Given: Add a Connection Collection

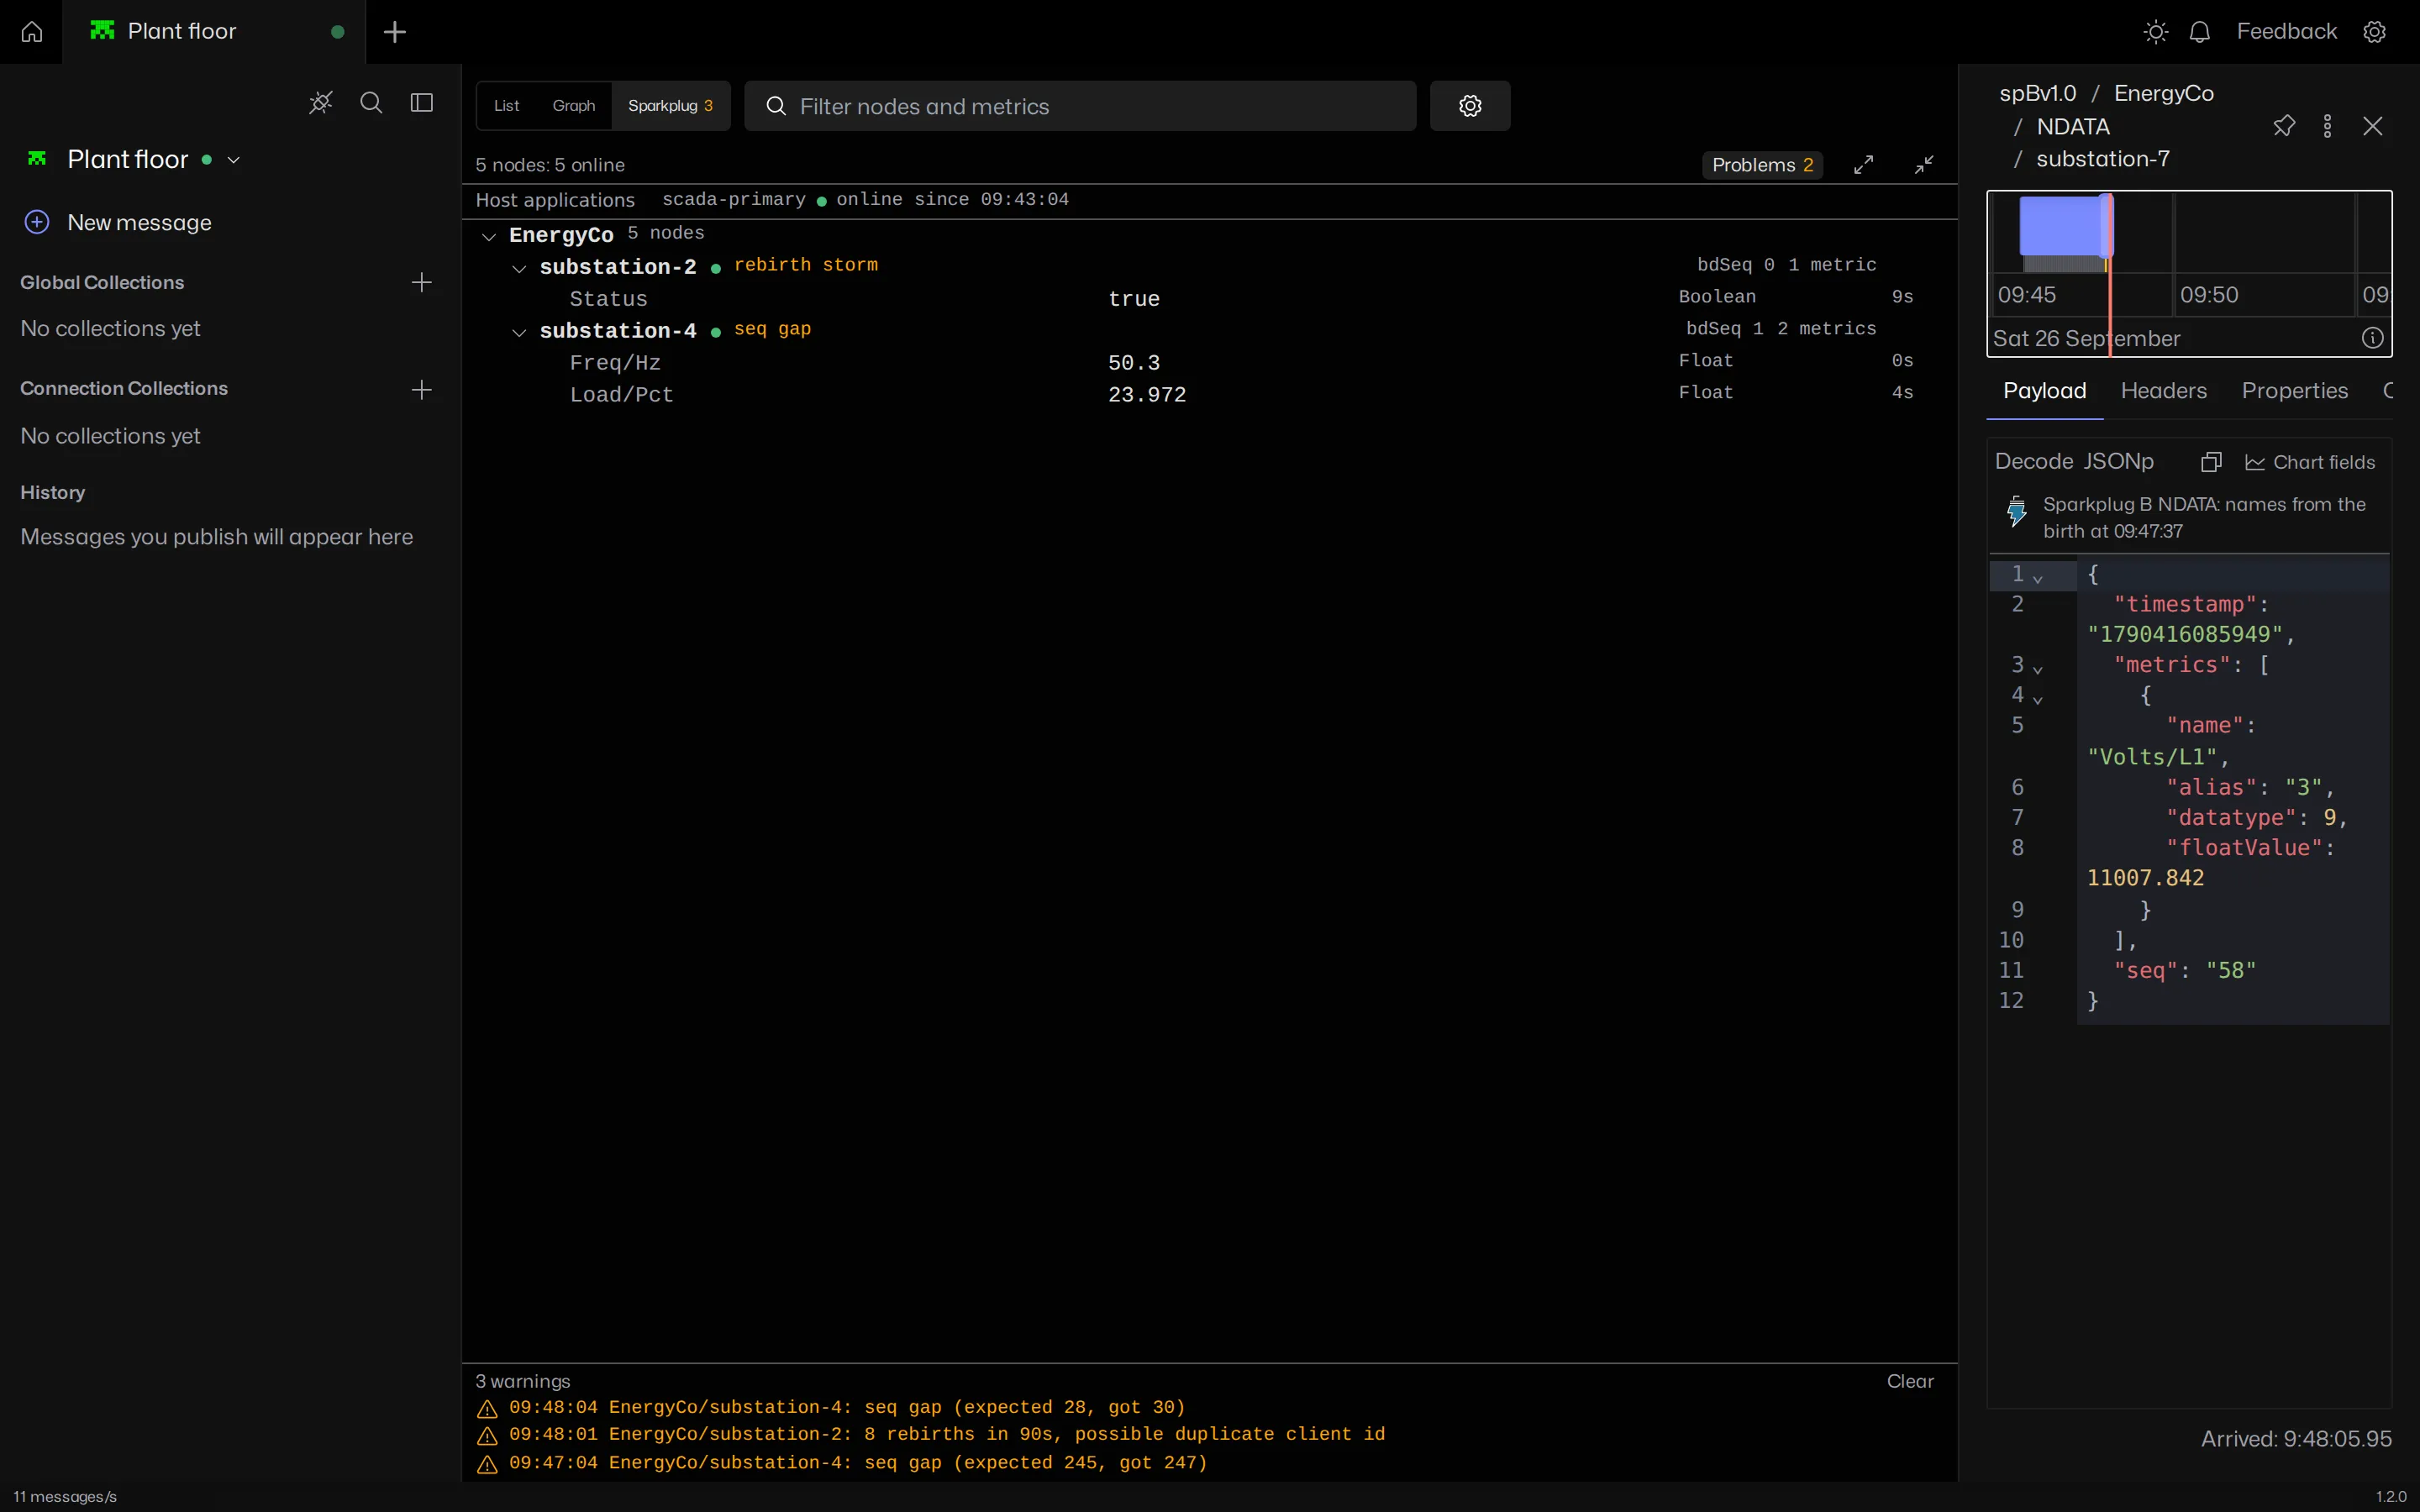Looking at the screenshot, I should point(422,390).
